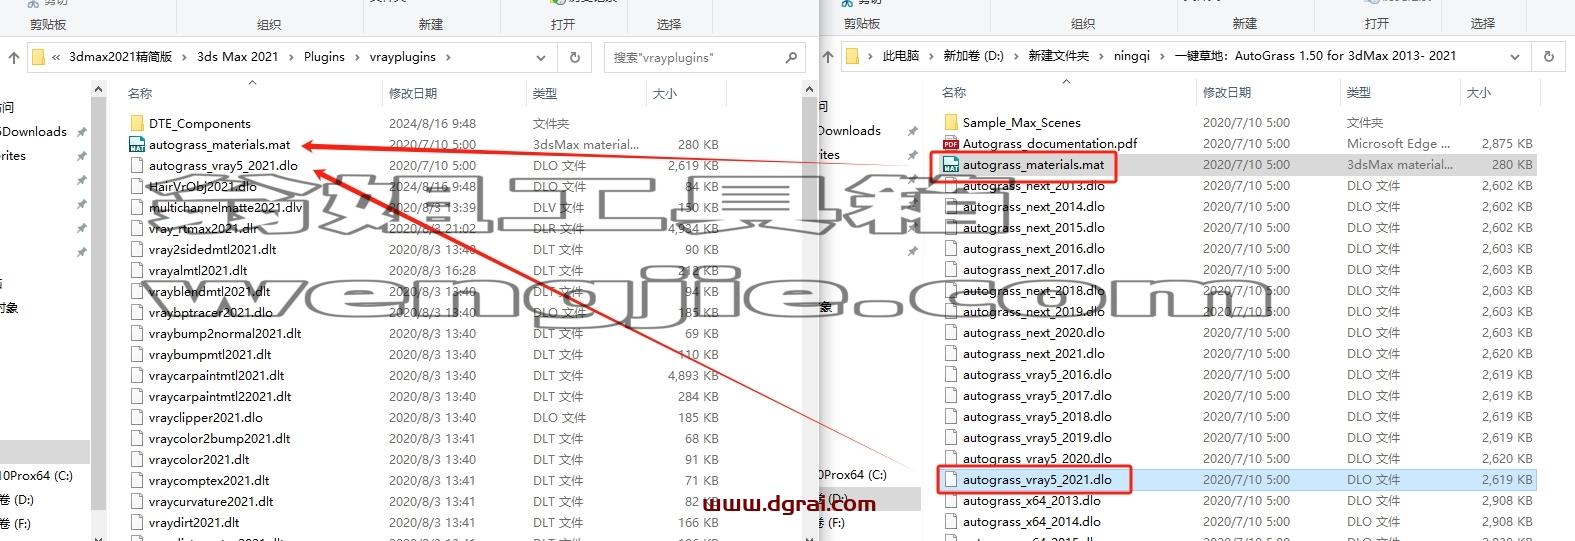This screenshot has width=1575, height=541.
Task: Expand chevron after Plugins breadcrumb
Action: coord(356,58)
